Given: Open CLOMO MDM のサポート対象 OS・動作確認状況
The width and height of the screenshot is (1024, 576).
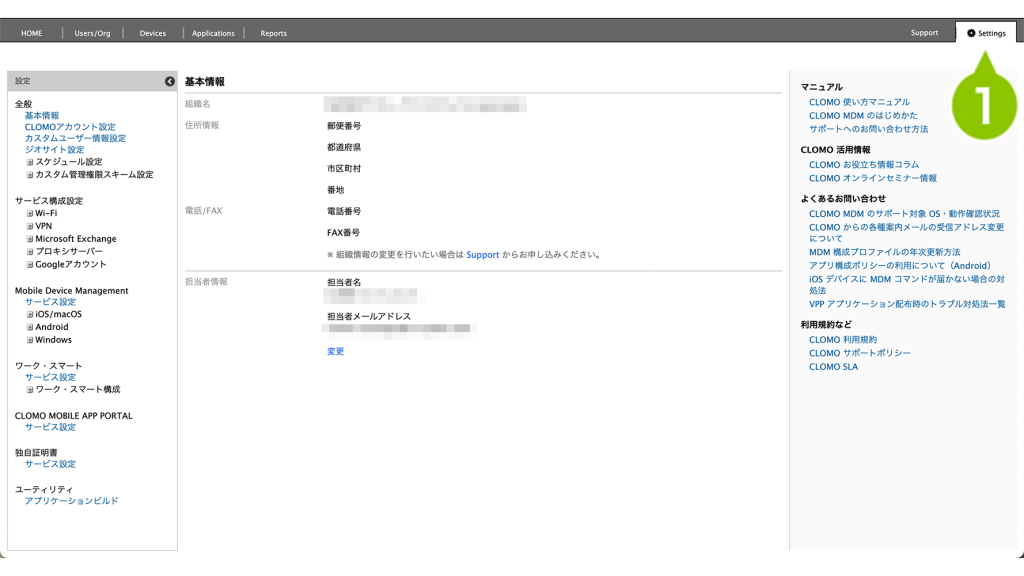Looking at the screenshot, I should pos(904,214).
